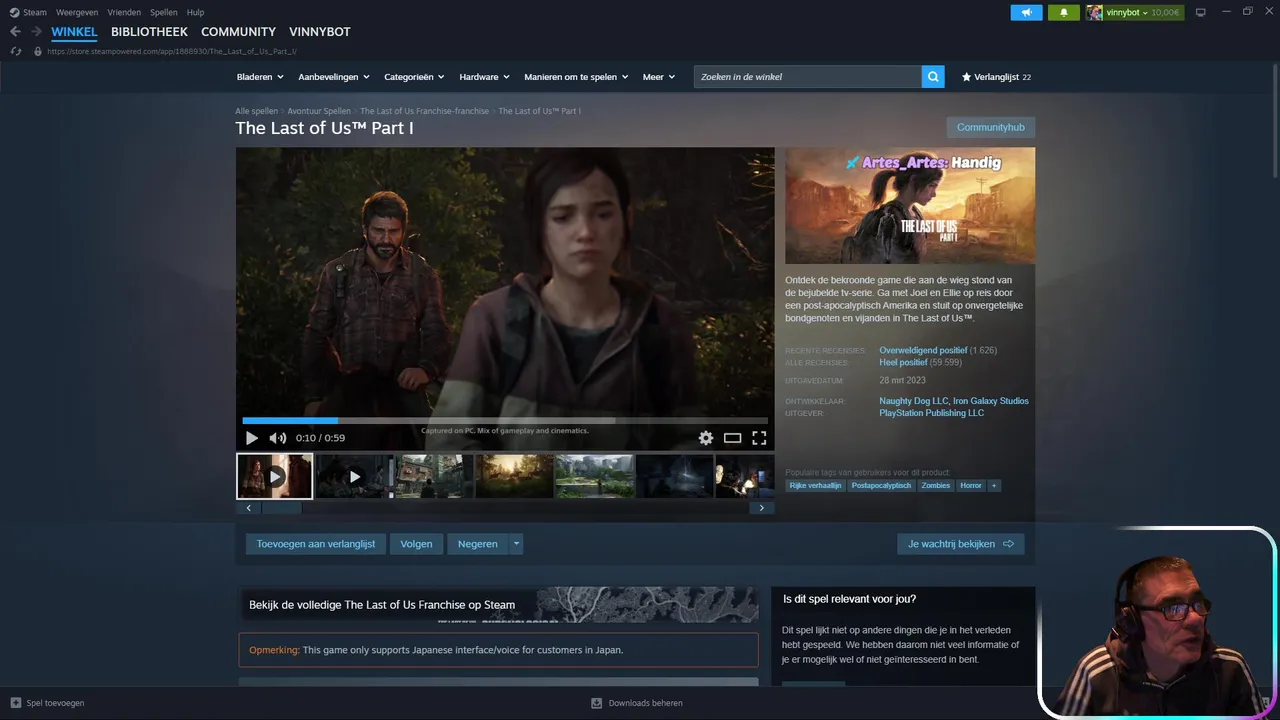Click the game header capsule image
Image resolution: width=1280 pixels, height=720 pixels.
pyautogui.click(x=910, y=206)
